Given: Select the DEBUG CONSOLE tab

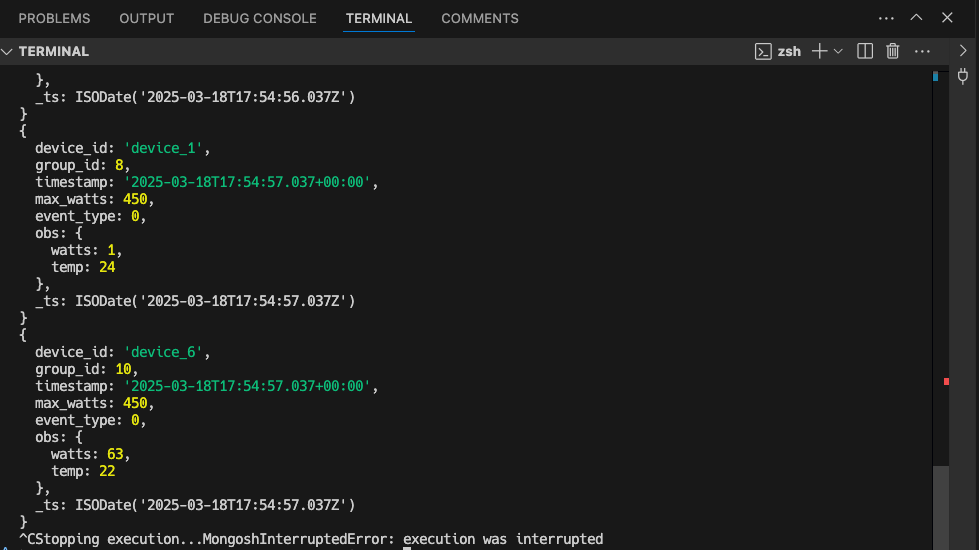Looking at the screenshot, I should 259,18.
